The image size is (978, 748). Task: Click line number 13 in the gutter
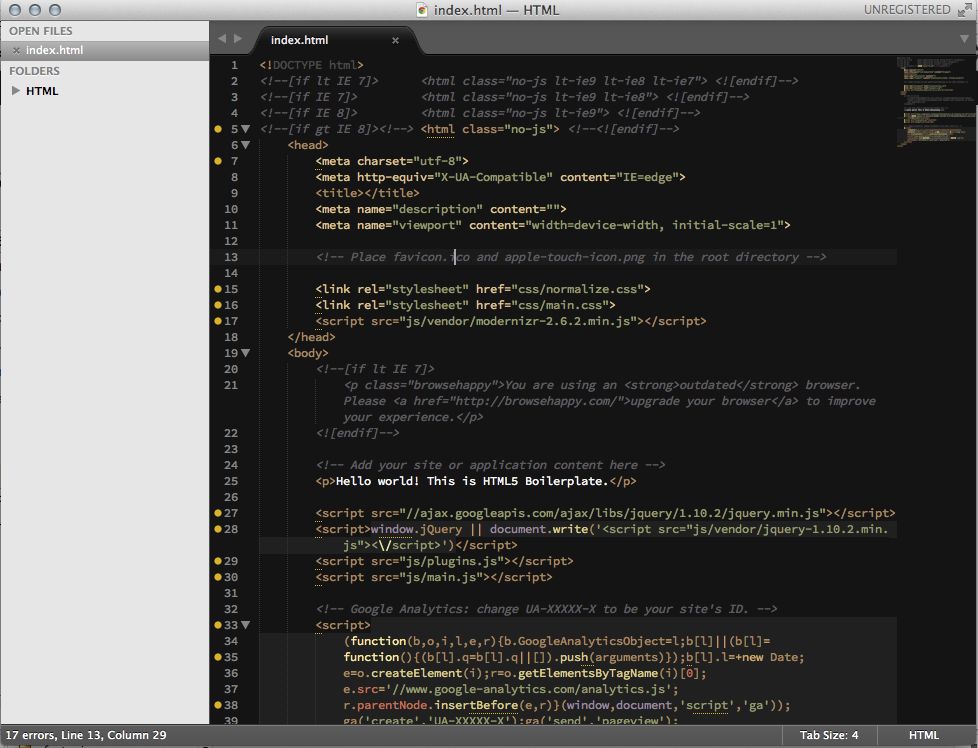point(231,257)
